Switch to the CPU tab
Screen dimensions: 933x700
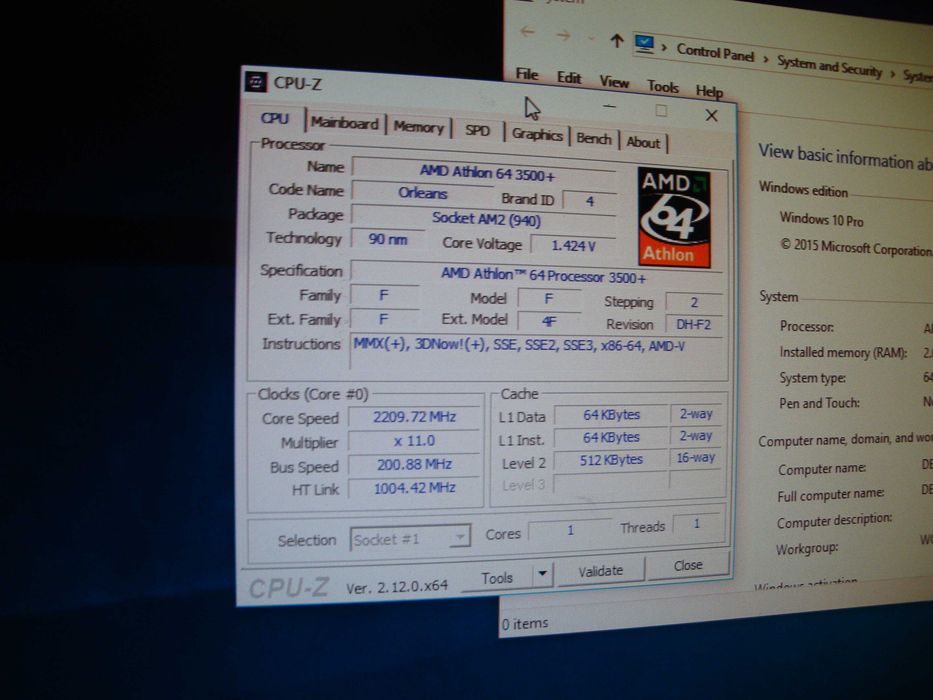(274, 118)
